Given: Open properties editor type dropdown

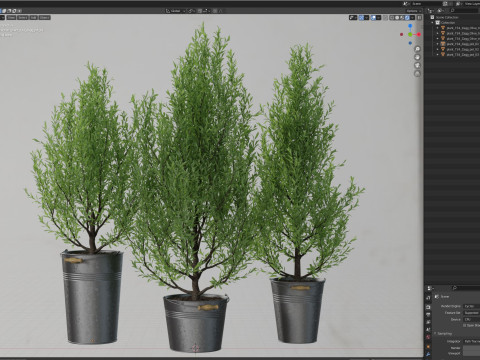Looking at the screenshot, I should pos(430,288).
